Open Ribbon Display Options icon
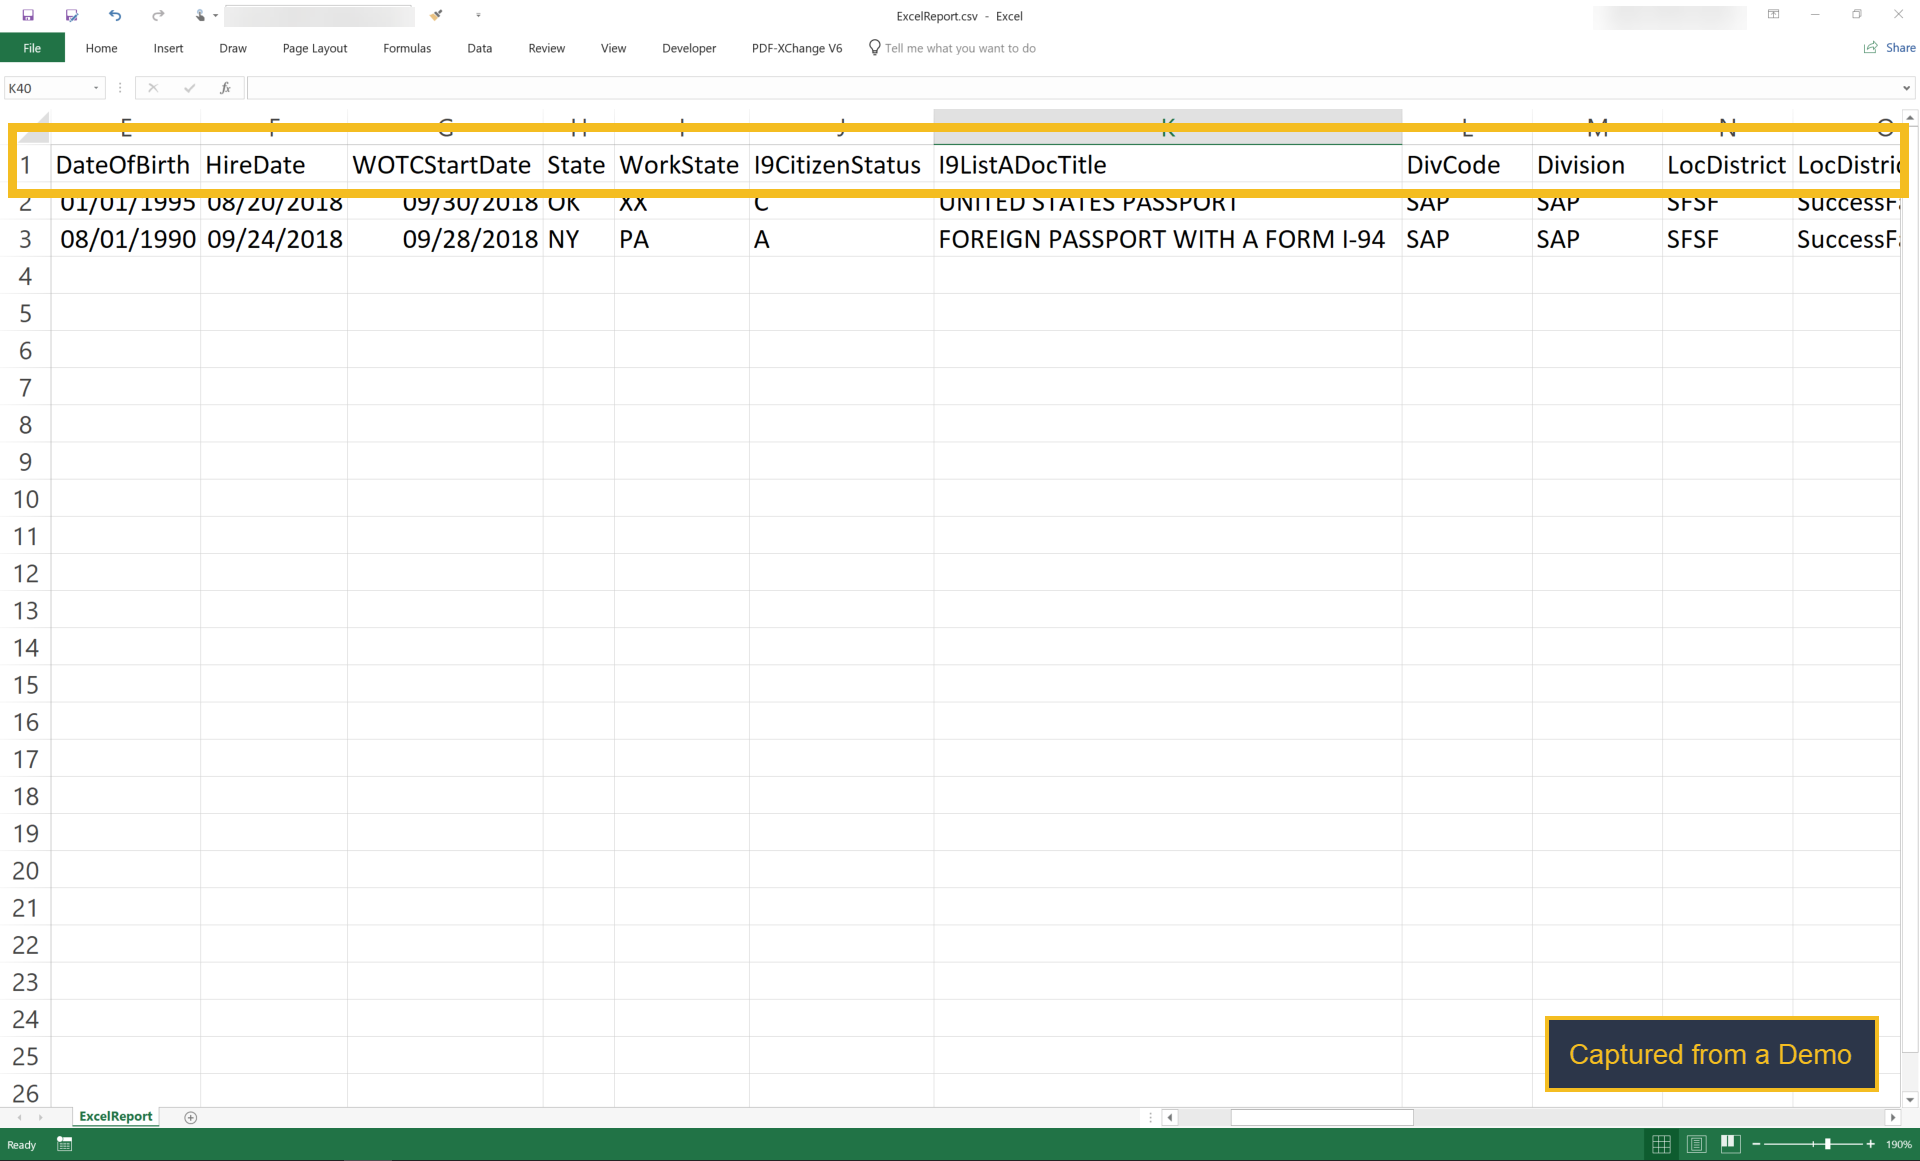The height and width of the screenshot is (1161, 1920). pos(1773,15)
